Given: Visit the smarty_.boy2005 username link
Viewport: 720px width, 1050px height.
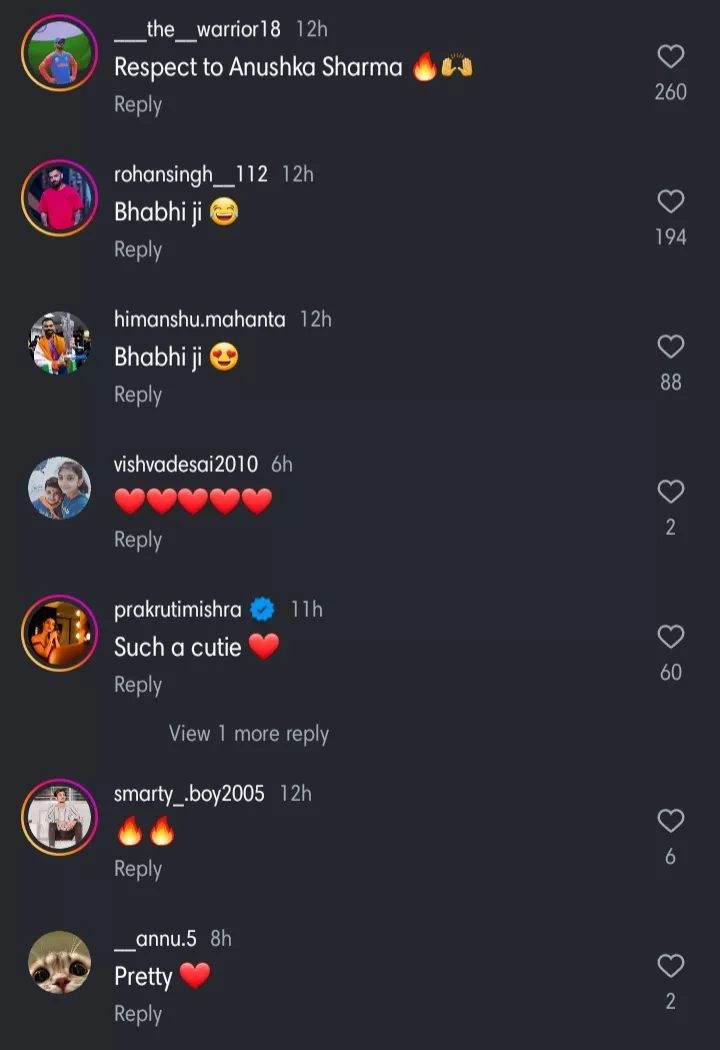Looking at the screenshot, I should coord(189,793).
